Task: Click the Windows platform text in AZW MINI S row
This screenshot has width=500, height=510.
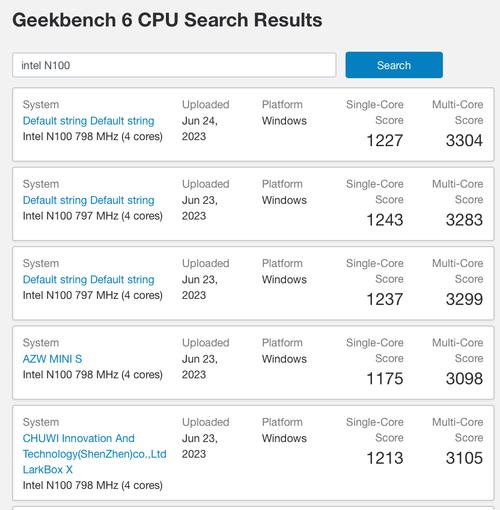Action: pyautogui.click(x=284, y=359)
